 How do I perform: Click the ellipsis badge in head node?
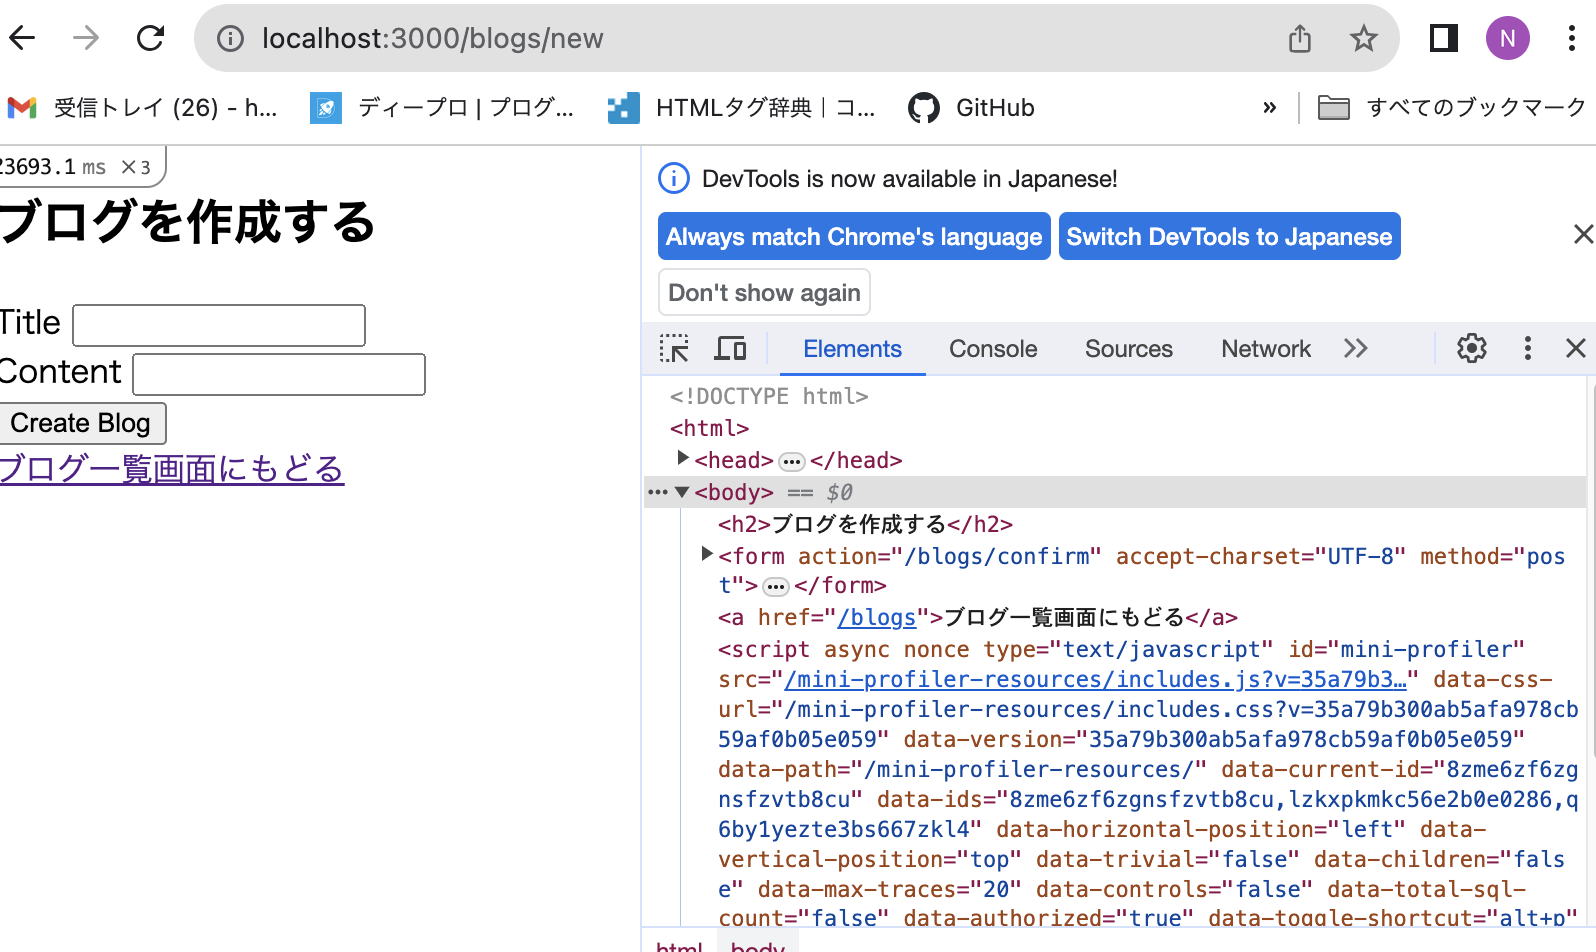pyautogui.click(x=792, y=461)
